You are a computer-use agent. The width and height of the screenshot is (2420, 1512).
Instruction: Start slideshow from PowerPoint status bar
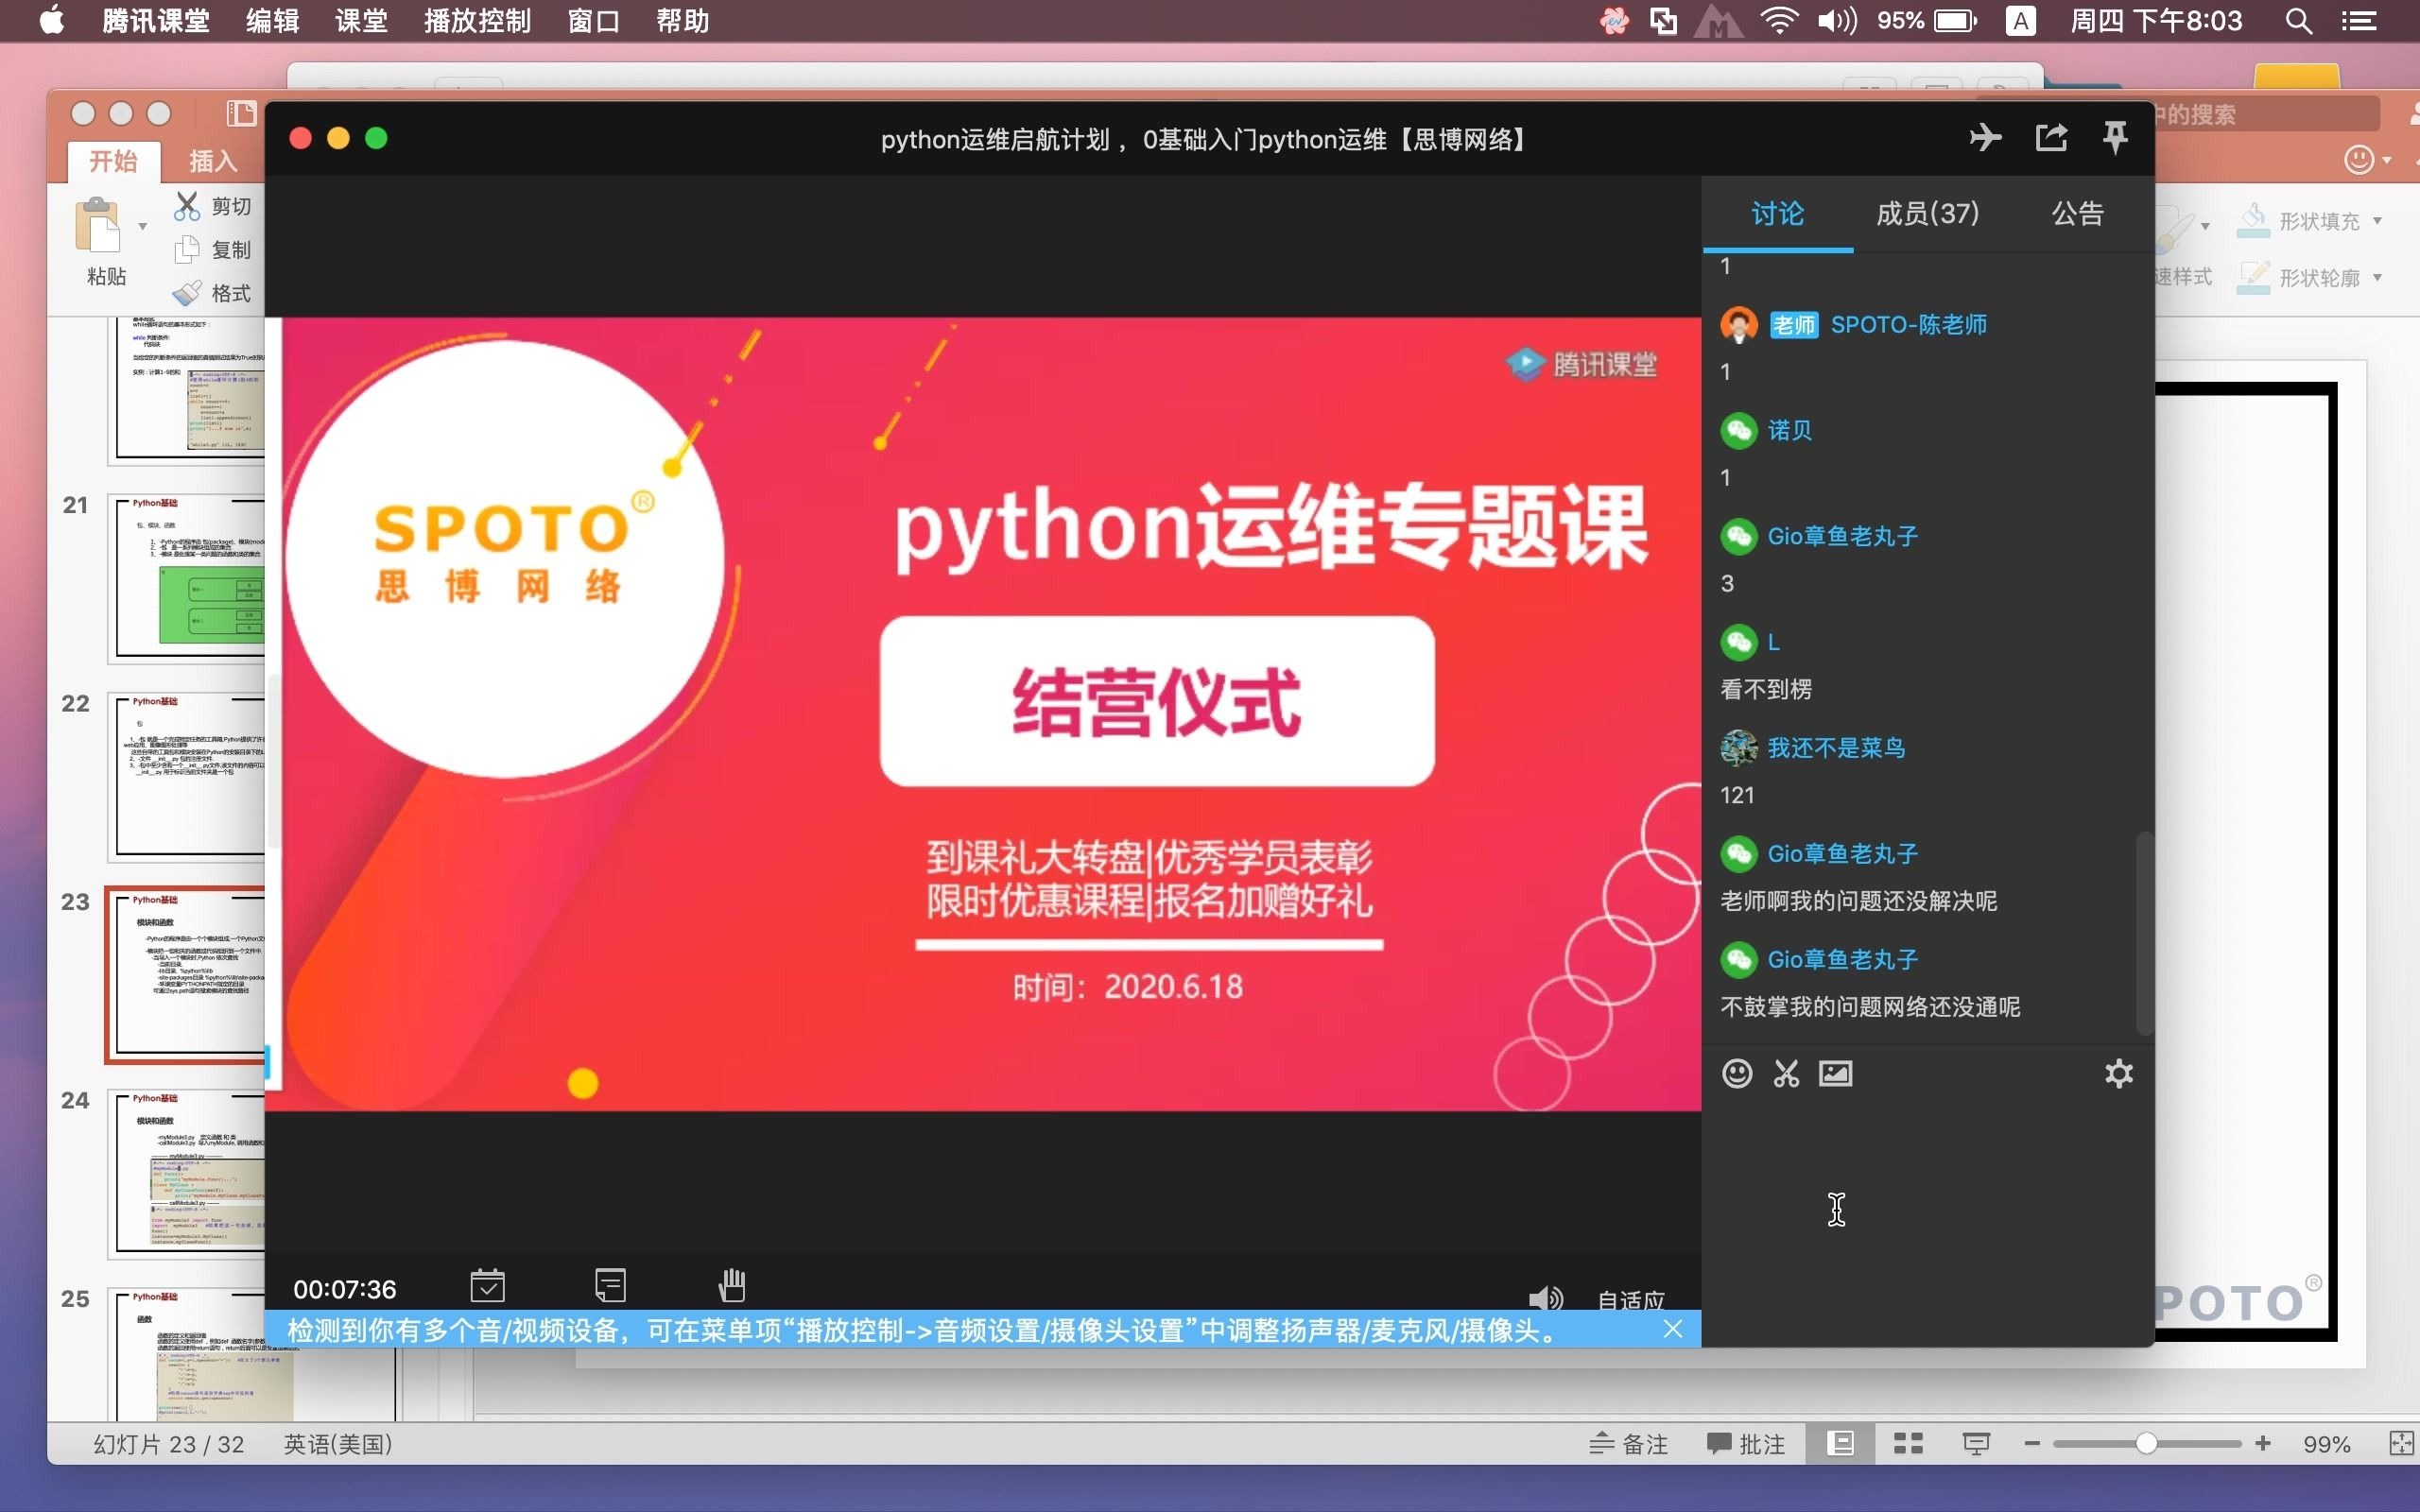click(1976, 1443)
